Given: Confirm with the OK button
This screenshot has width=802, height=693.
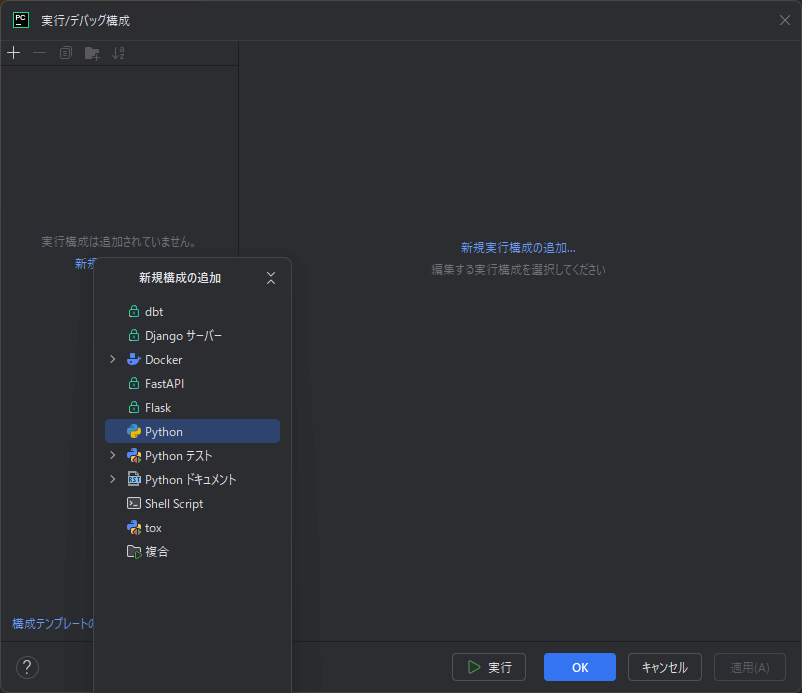Looking at the screenshot, I should point(580,667).
